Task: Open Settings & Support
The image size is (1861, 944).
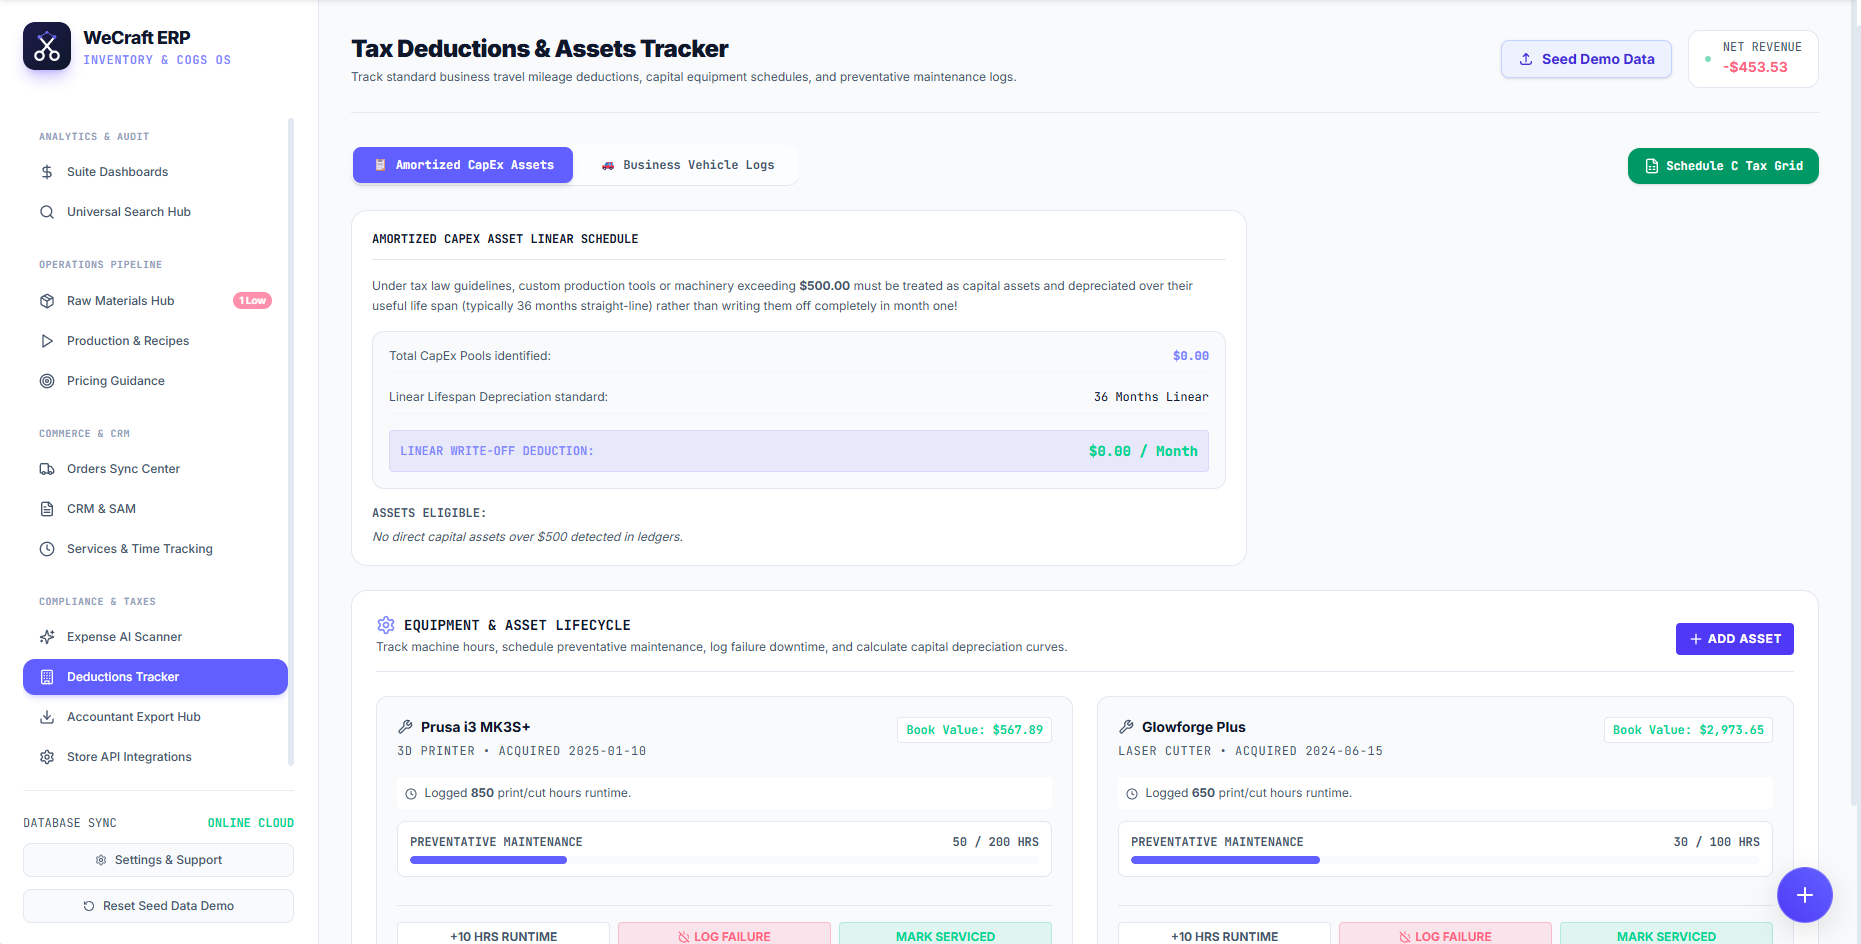Action: tap(158, 860)
